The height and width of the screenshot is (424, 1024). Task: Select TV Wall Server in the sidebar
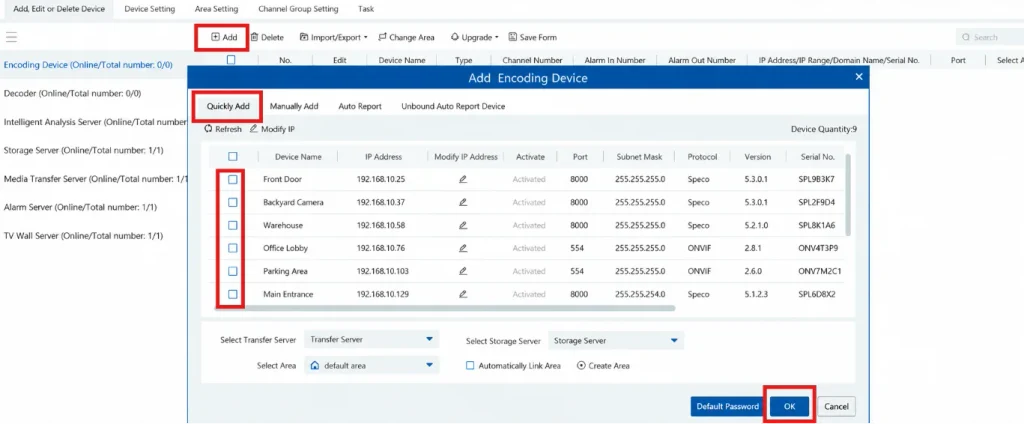[83, 236]
